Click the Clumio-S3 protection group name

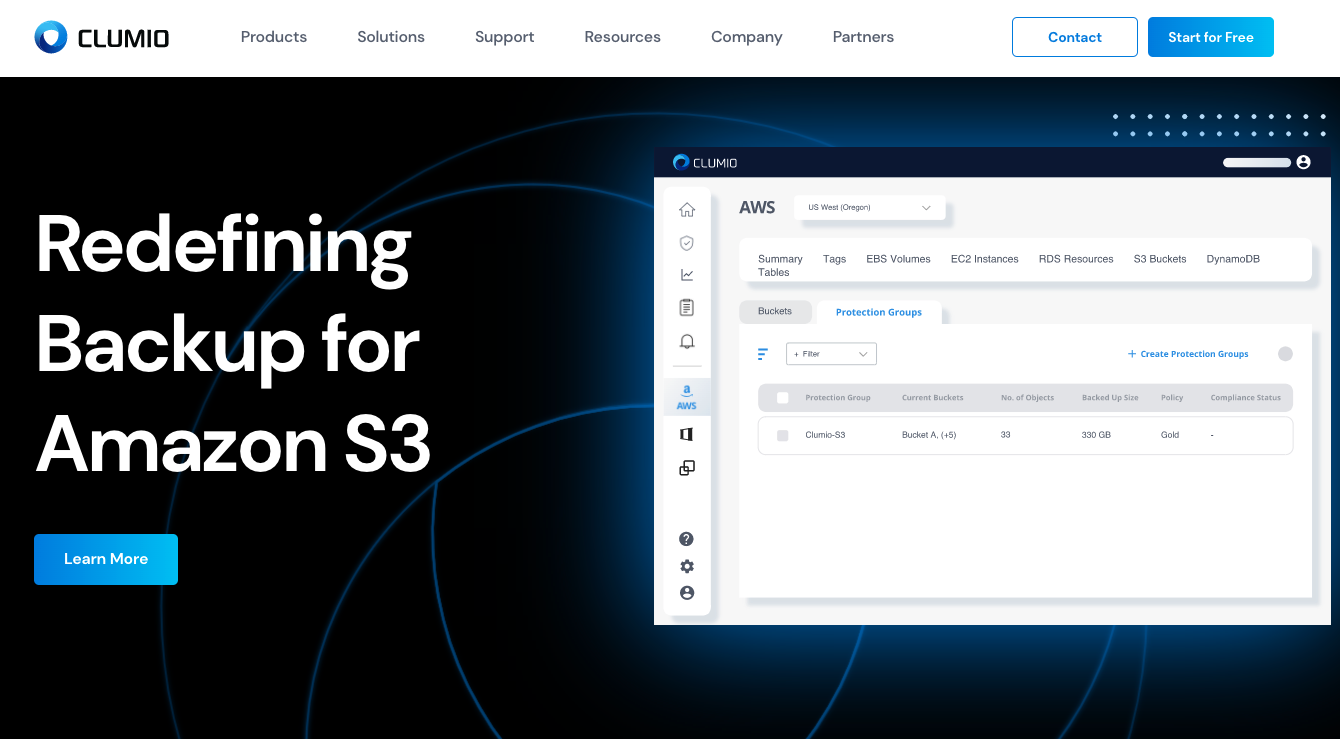(x=825, y=435)
